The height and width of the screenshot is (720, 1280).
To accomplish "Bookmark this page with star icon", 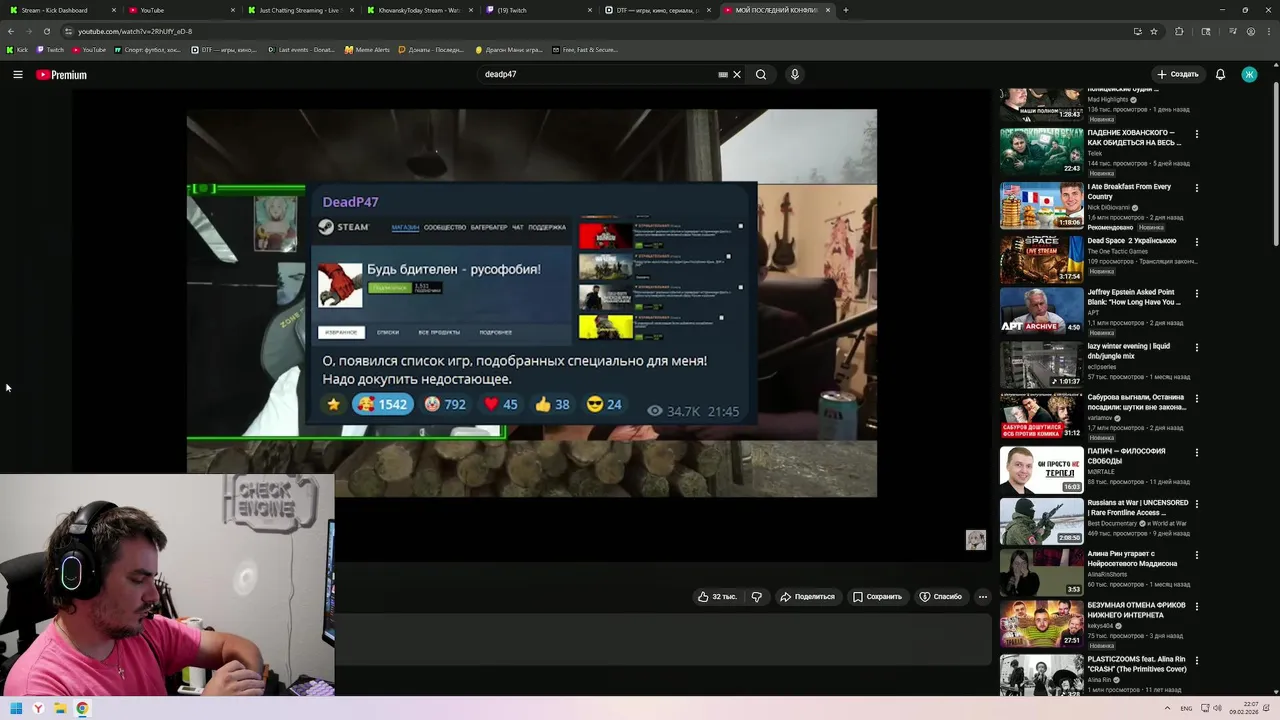I will coord(1154,31).
